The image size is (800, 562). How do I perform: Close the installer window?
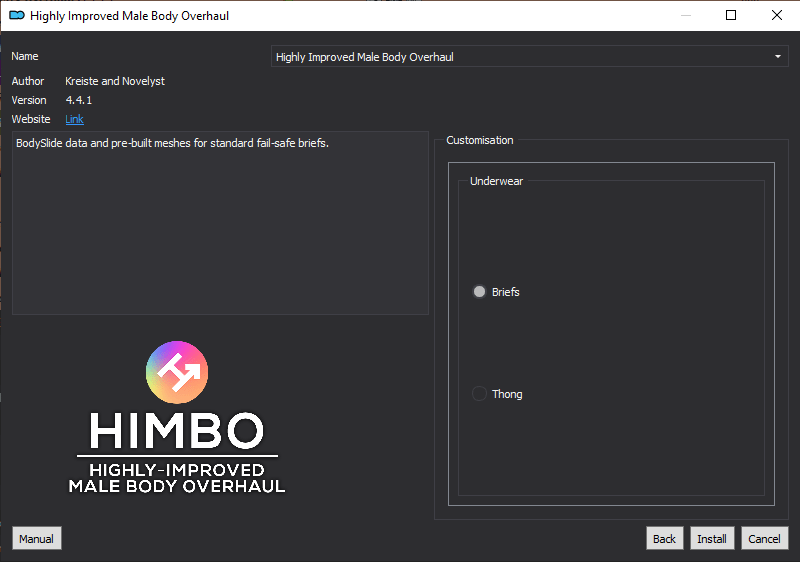pyautogui.click(x=777, y=15)
